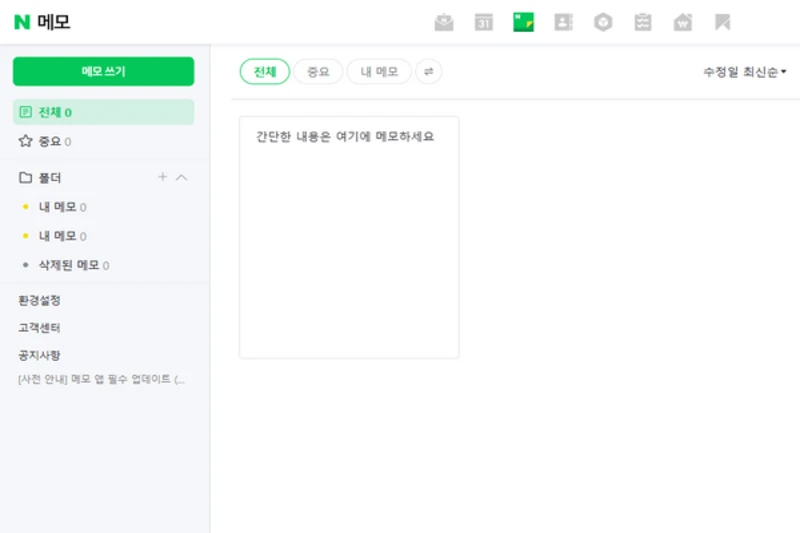800x533 pixels.
Task: Collapse the 폴더 section chevron
Action: point(182,177)
